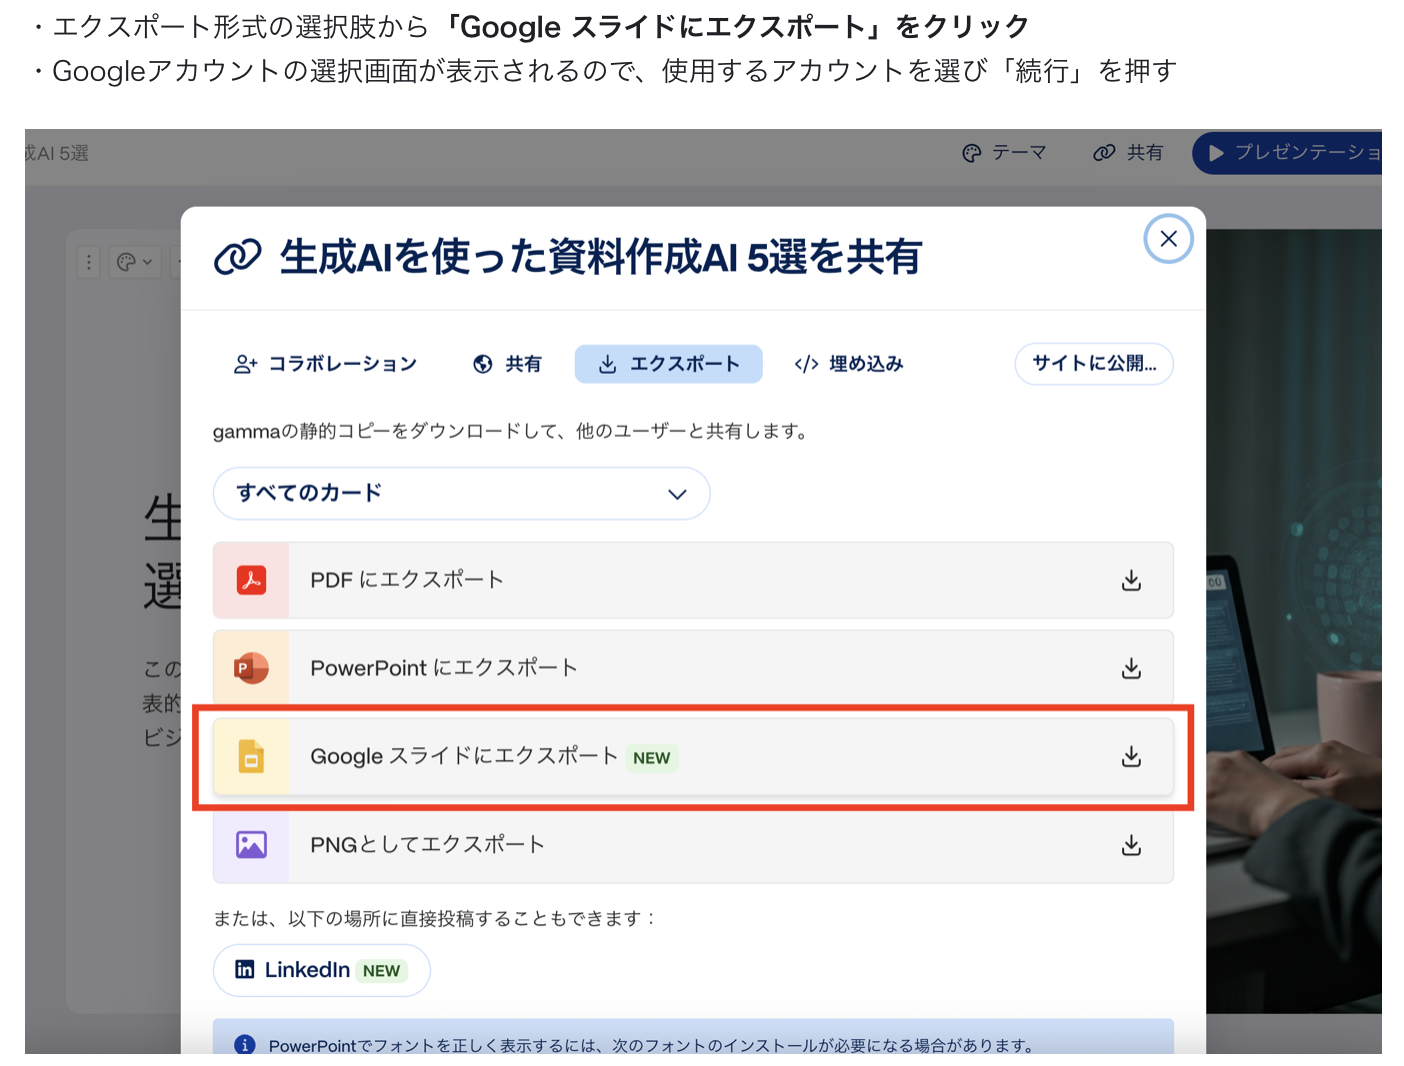The height and width of the screenshot is (1066, 1404).
Task: Click the Google スライド download arrow icon
Action: tap(1131, 757)
